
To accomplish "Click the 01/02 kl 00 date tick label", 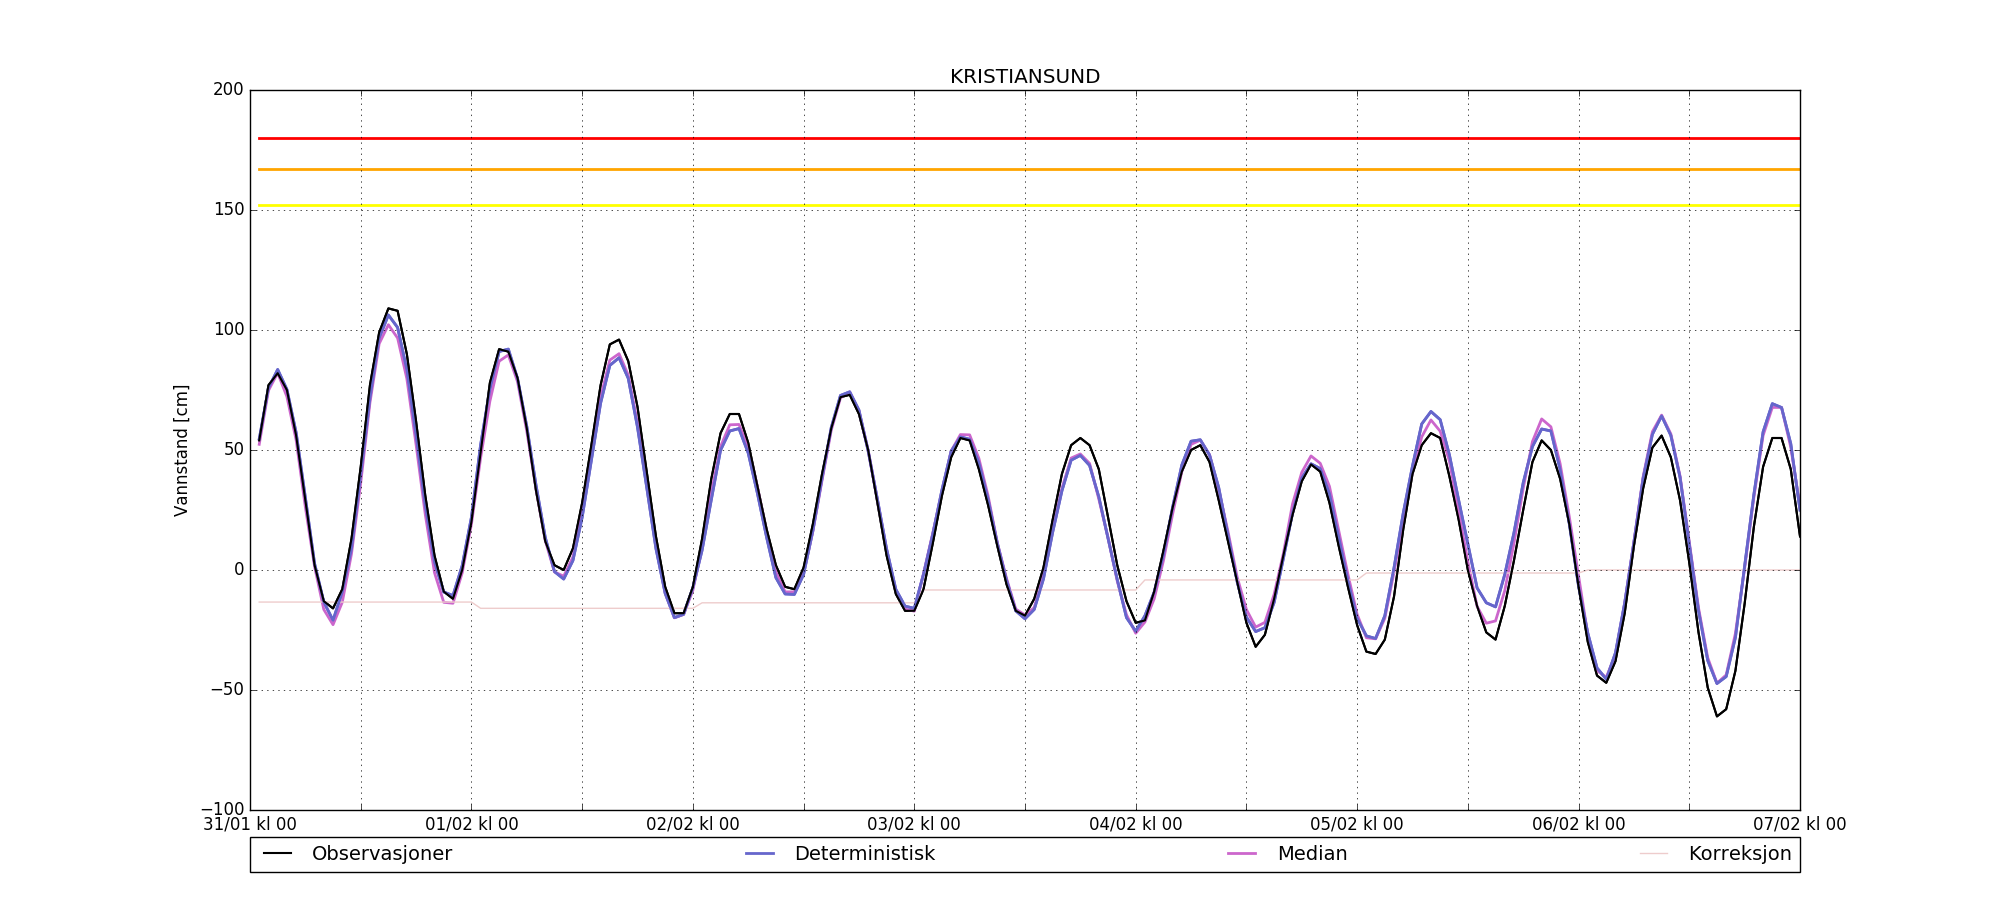I will pyautogui.click(x=472, y=825).
